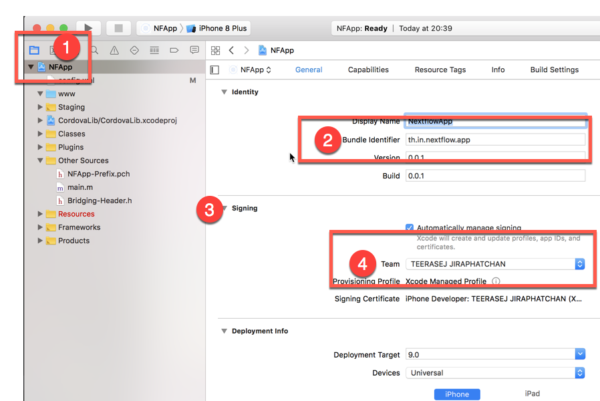Open the debug navigator icon
Screen dimensions: 600x401
154,50
